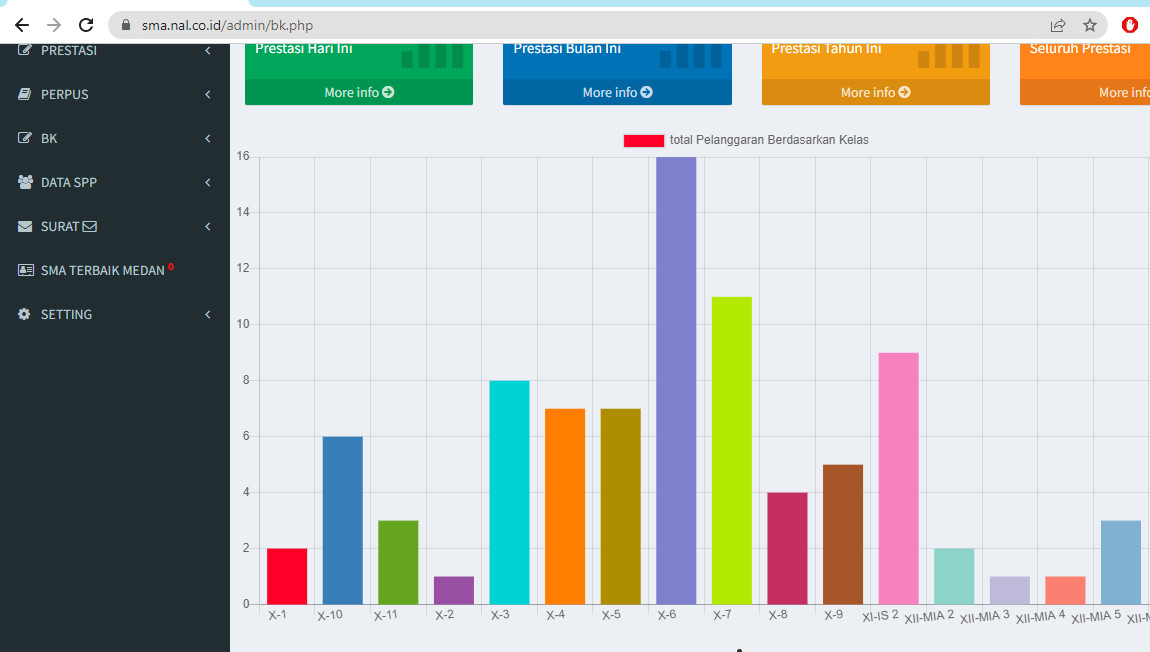Click the Perpus book icon in sidebar

tap(25, 94)
